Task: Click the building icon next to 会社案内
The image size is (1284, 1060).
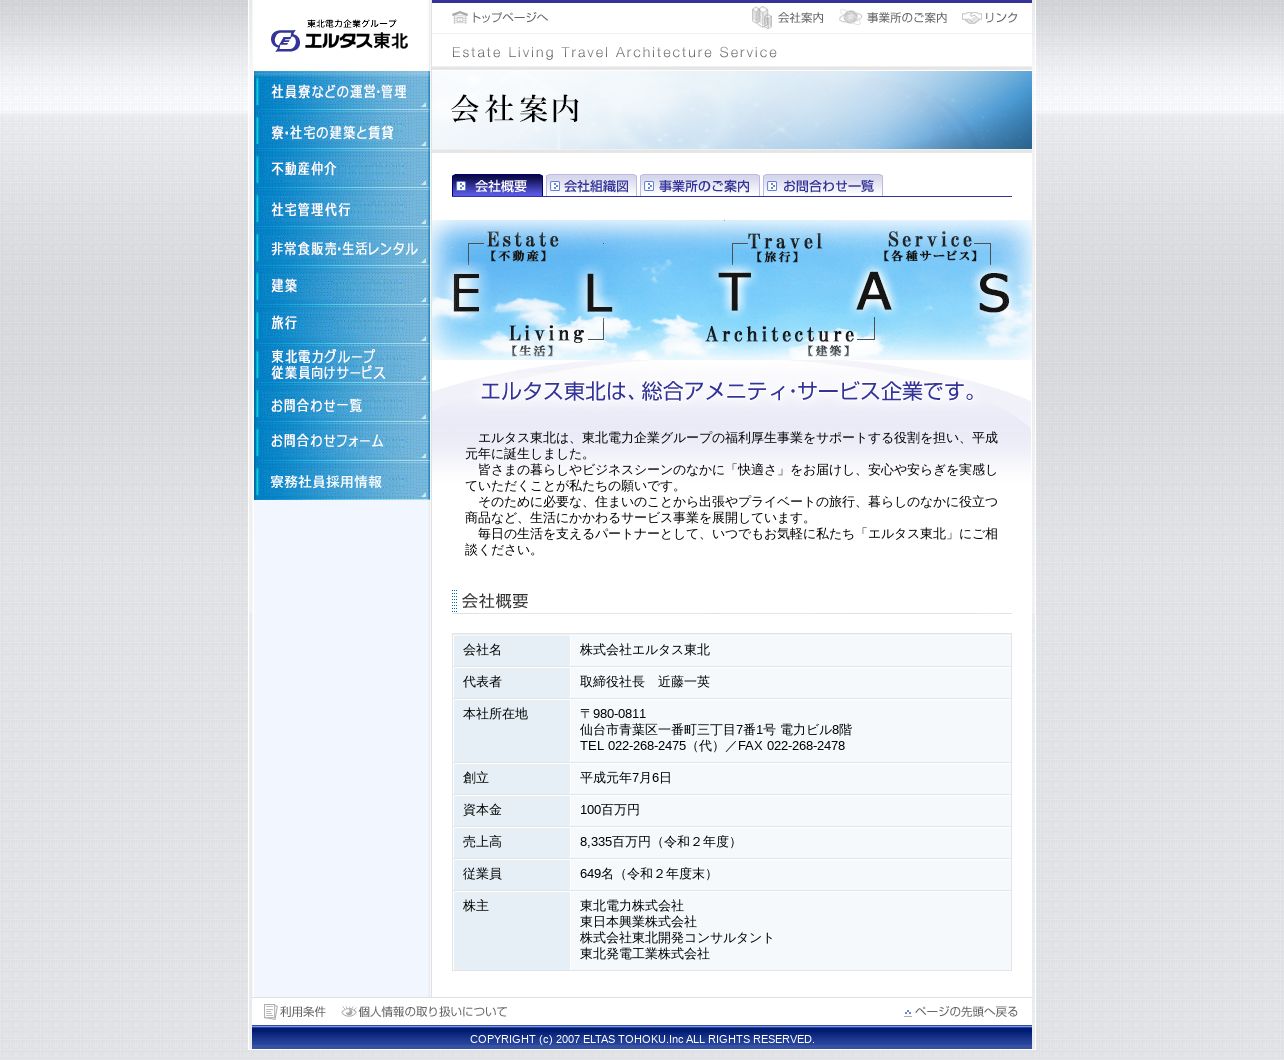Action: (762, 17)
